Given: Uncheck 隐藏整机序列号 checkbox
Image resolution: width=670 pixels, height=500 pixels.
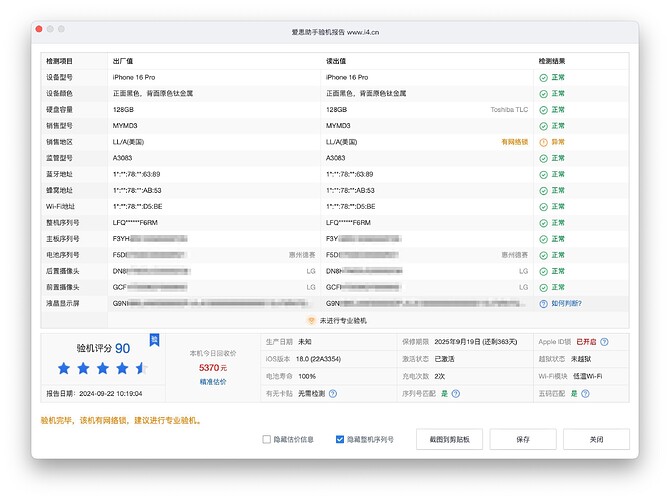Looking at the screenshot, I should click(340, 439).
